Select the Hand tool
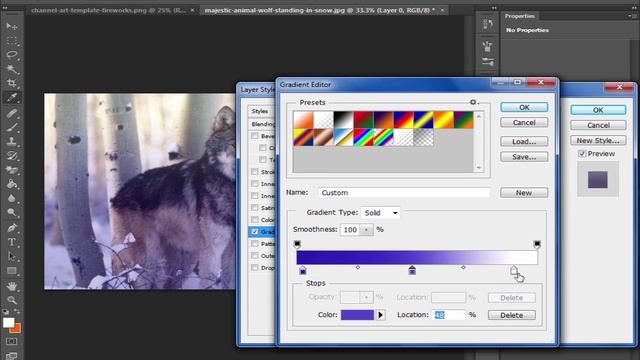 click(11, 286)
